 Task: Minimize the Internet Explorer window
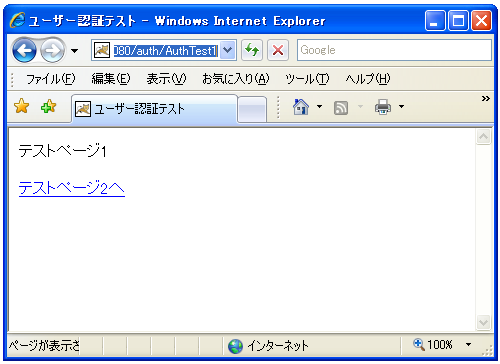[x=435, y=21]
